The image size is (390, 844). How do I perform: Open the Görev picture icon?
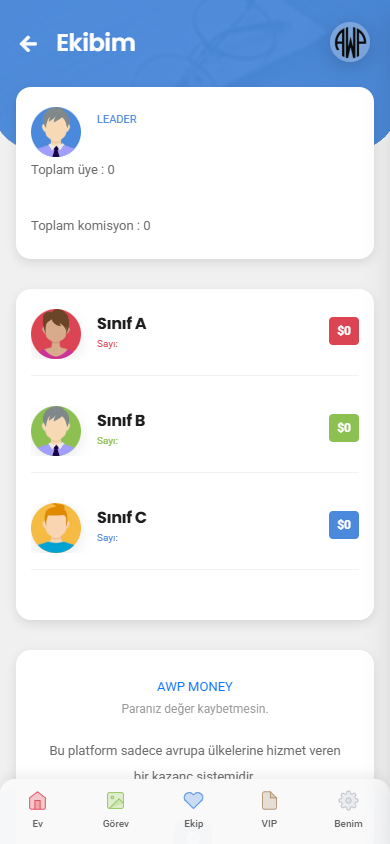pos(116,801)
